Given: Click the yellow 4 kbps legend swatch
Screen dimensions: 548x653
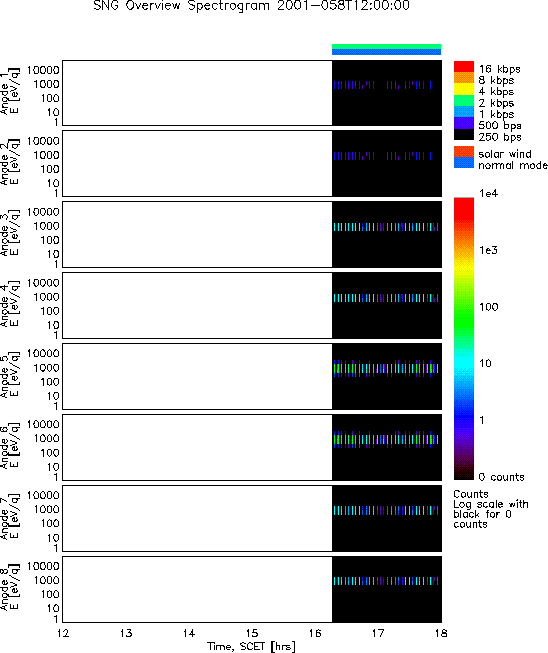Looking at the screenshot, I should pos(464,89).
